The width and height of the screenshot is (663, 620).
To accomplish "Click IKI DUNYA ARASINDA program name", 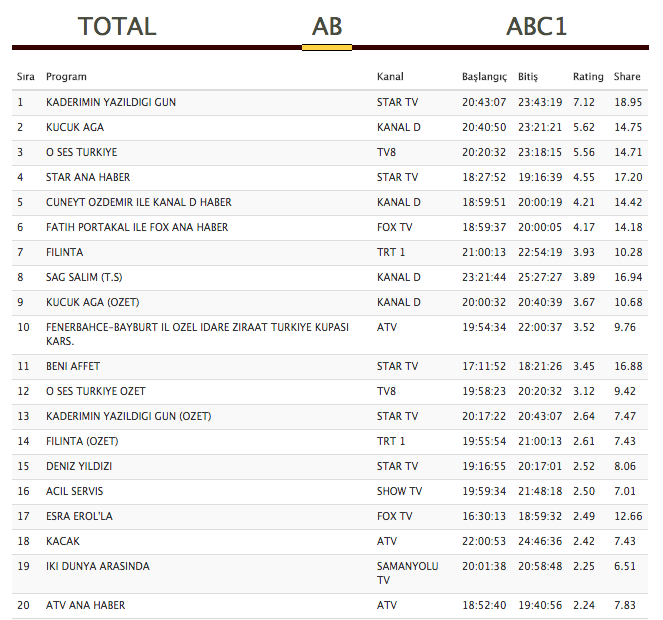I will point(98,566).
